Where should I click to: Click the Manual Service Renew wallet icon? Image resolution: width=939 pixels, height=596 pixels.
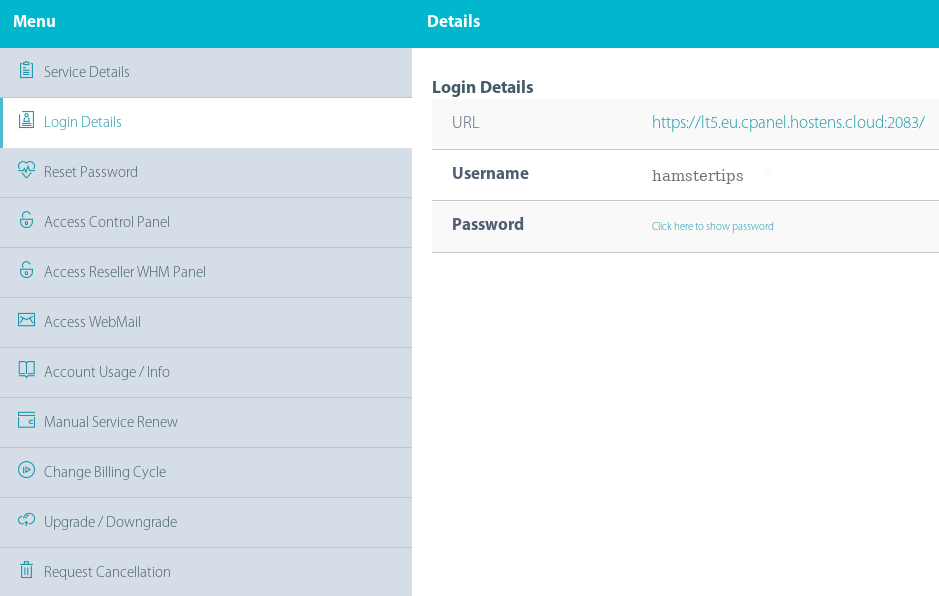(x=26, y=420)
